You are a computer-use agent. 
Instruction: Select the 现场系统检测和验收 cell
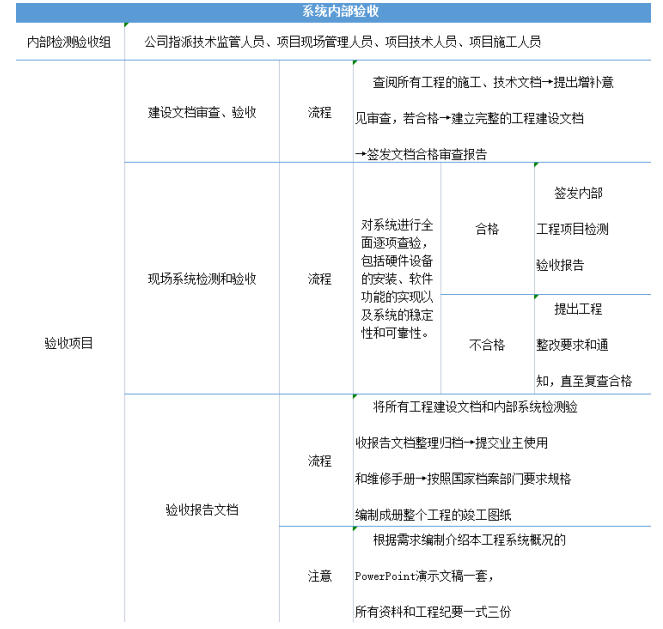click(202, 279)
